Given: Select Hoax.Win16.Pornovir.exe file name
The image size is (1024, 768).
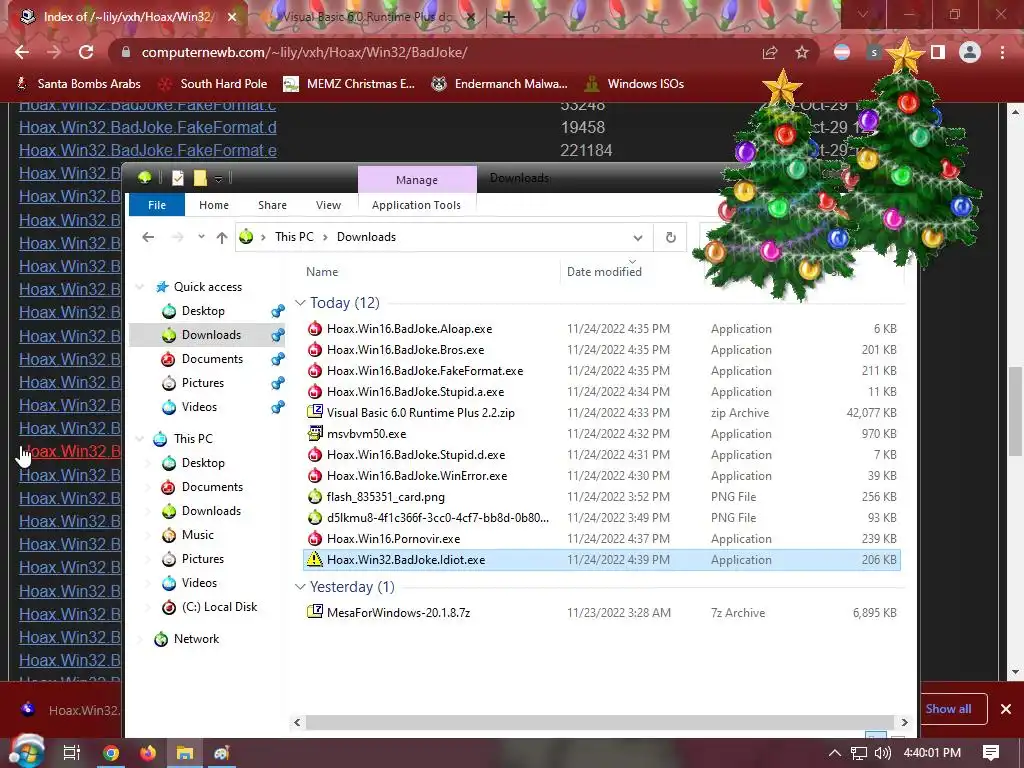Looking at the screenshot, I should [393, 539].
